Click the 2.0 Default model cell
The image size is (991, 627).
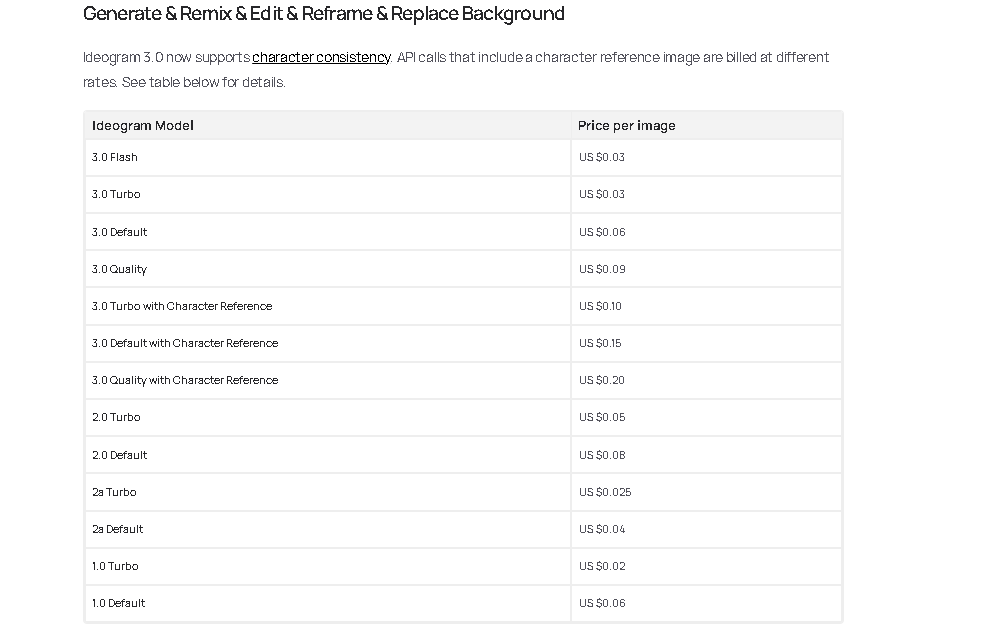pos(119,455)
